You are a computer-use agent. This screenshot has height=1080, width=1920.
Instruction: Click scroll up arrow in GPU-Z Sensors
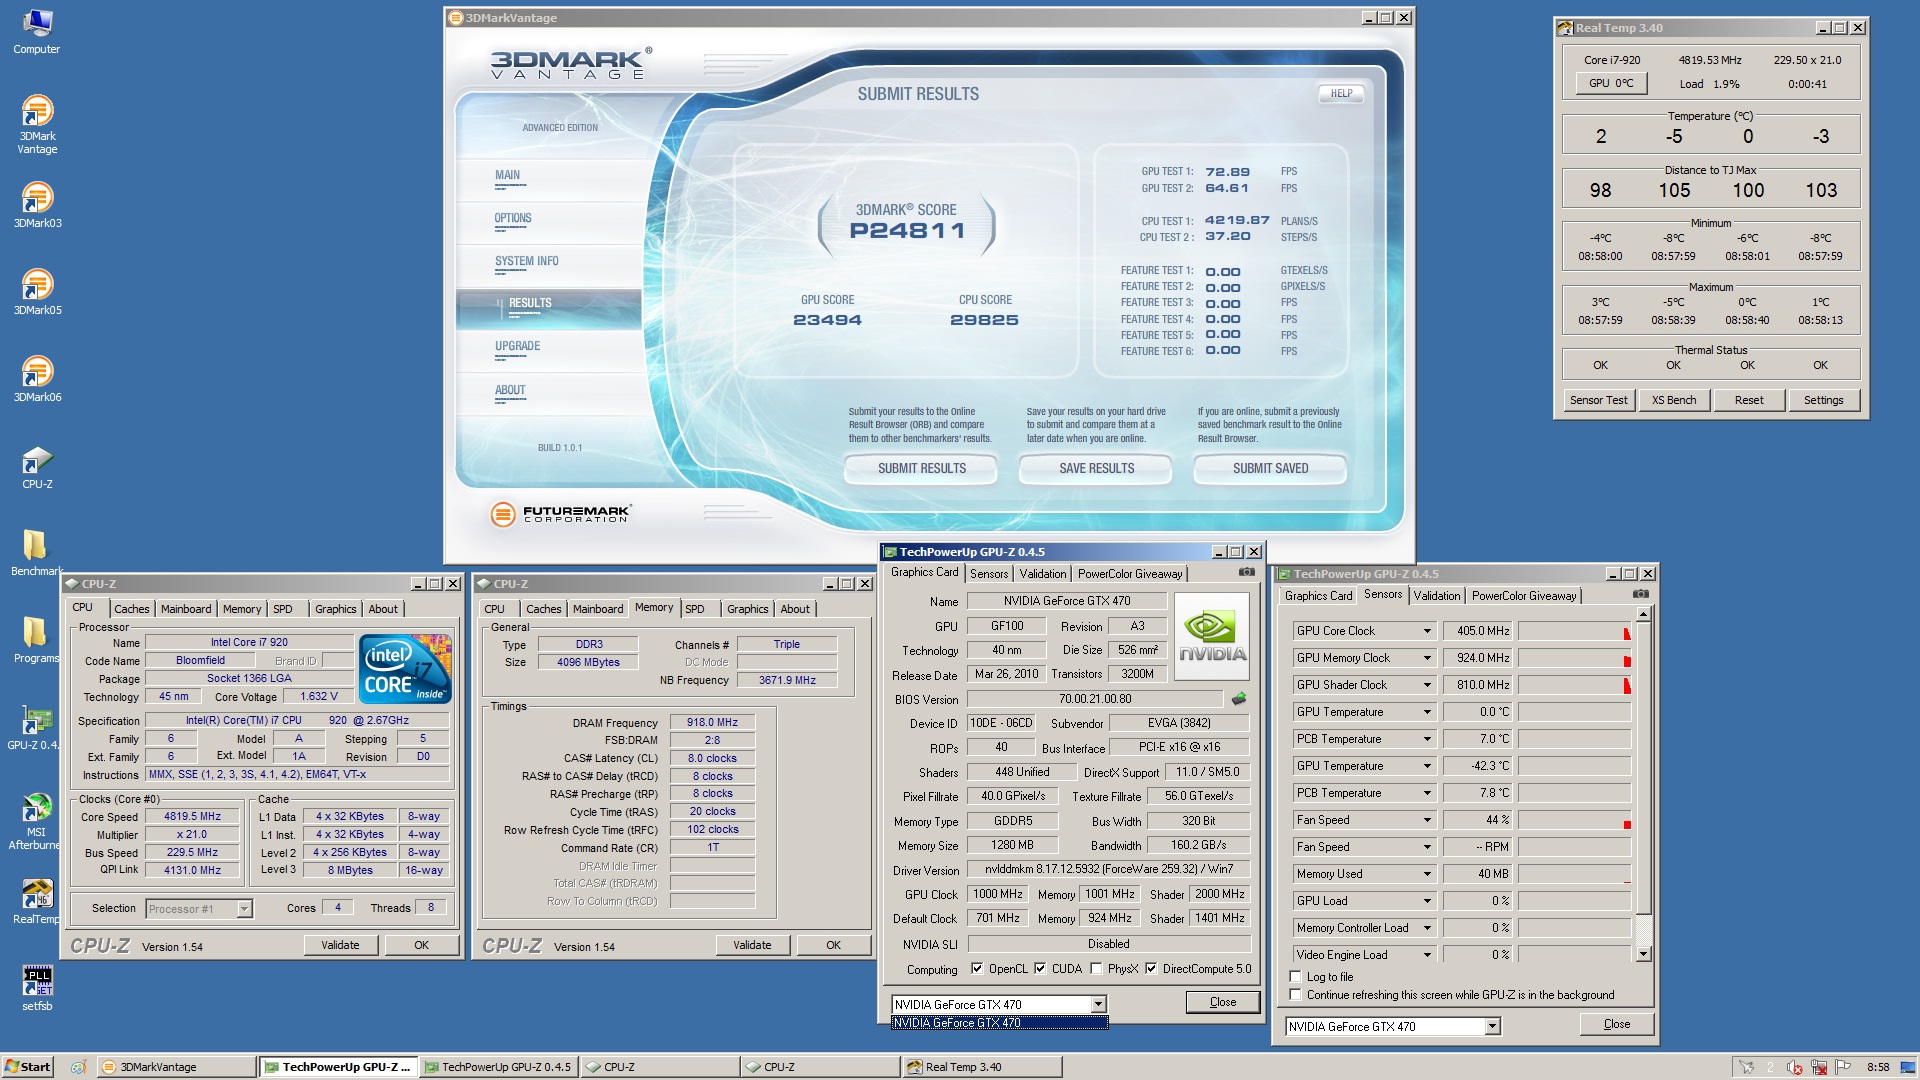(x=1642, y=612)
